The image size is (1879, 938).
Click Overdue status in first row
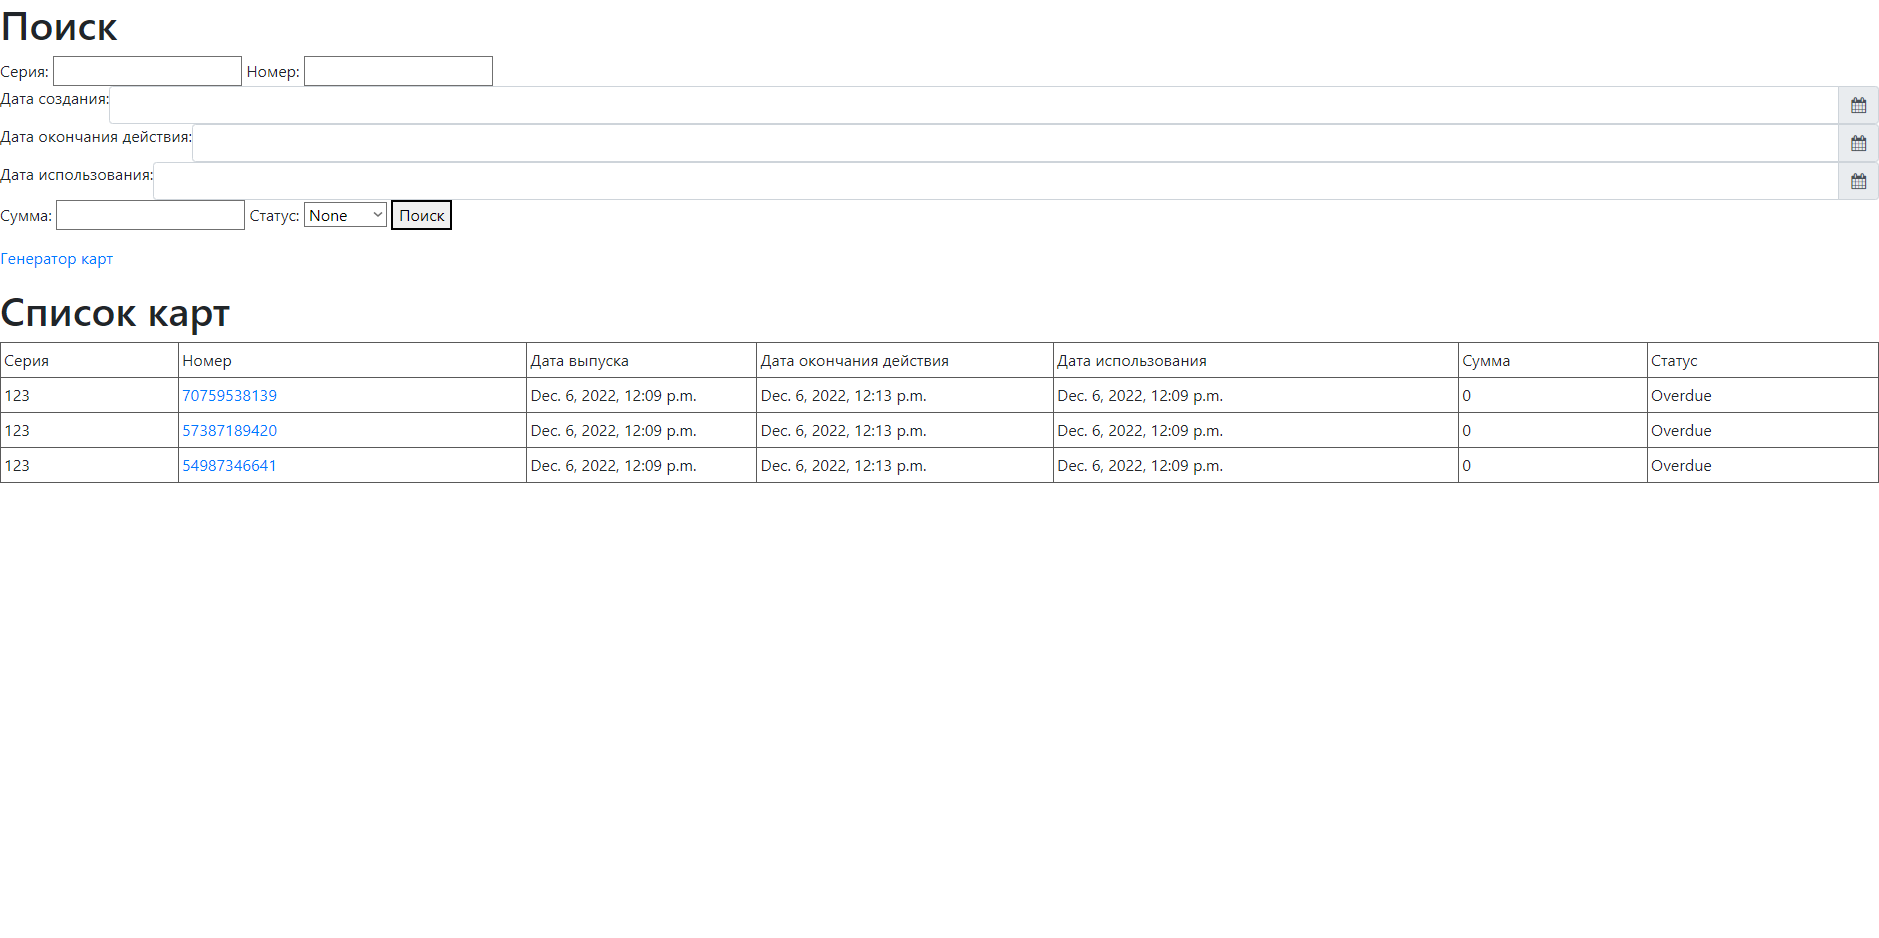(1681, 396)
